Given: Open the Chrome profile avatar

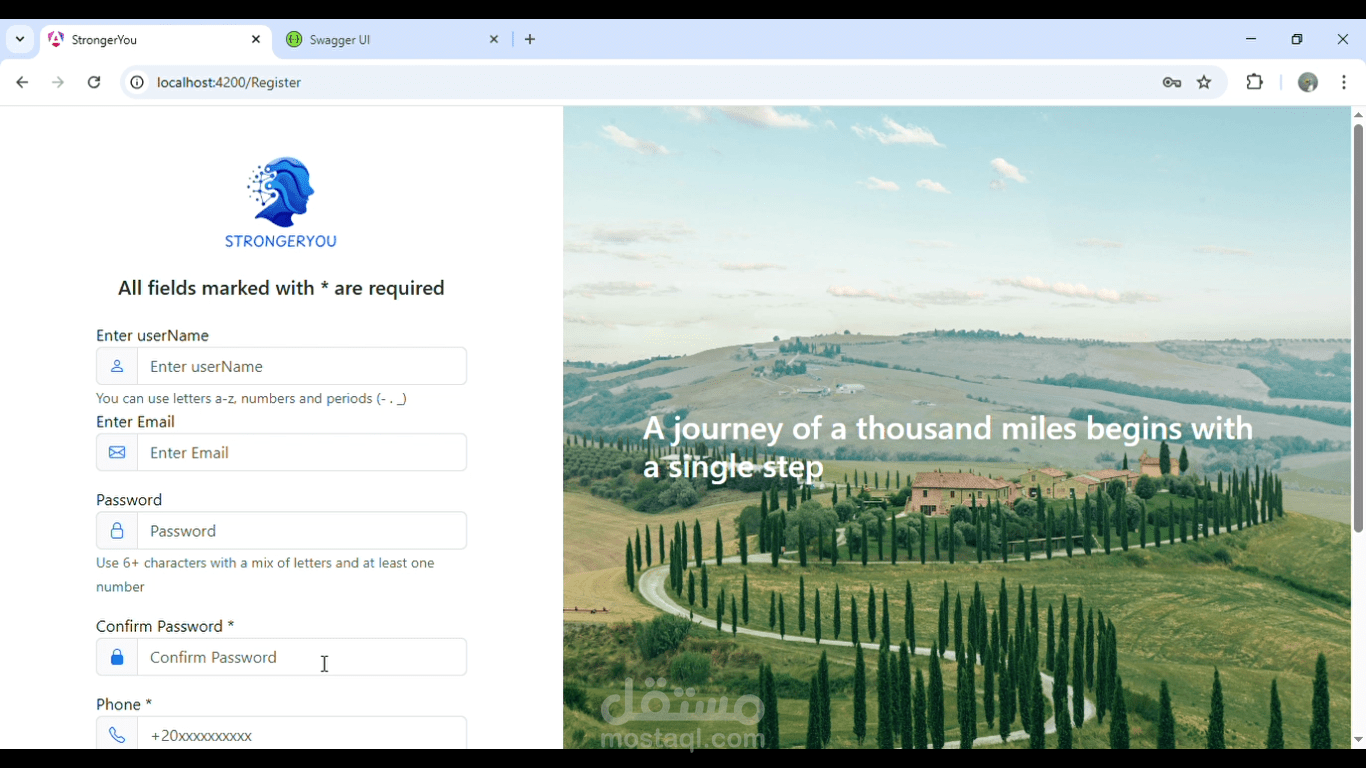Looking at the screenshot, I should pos(1308,82).
